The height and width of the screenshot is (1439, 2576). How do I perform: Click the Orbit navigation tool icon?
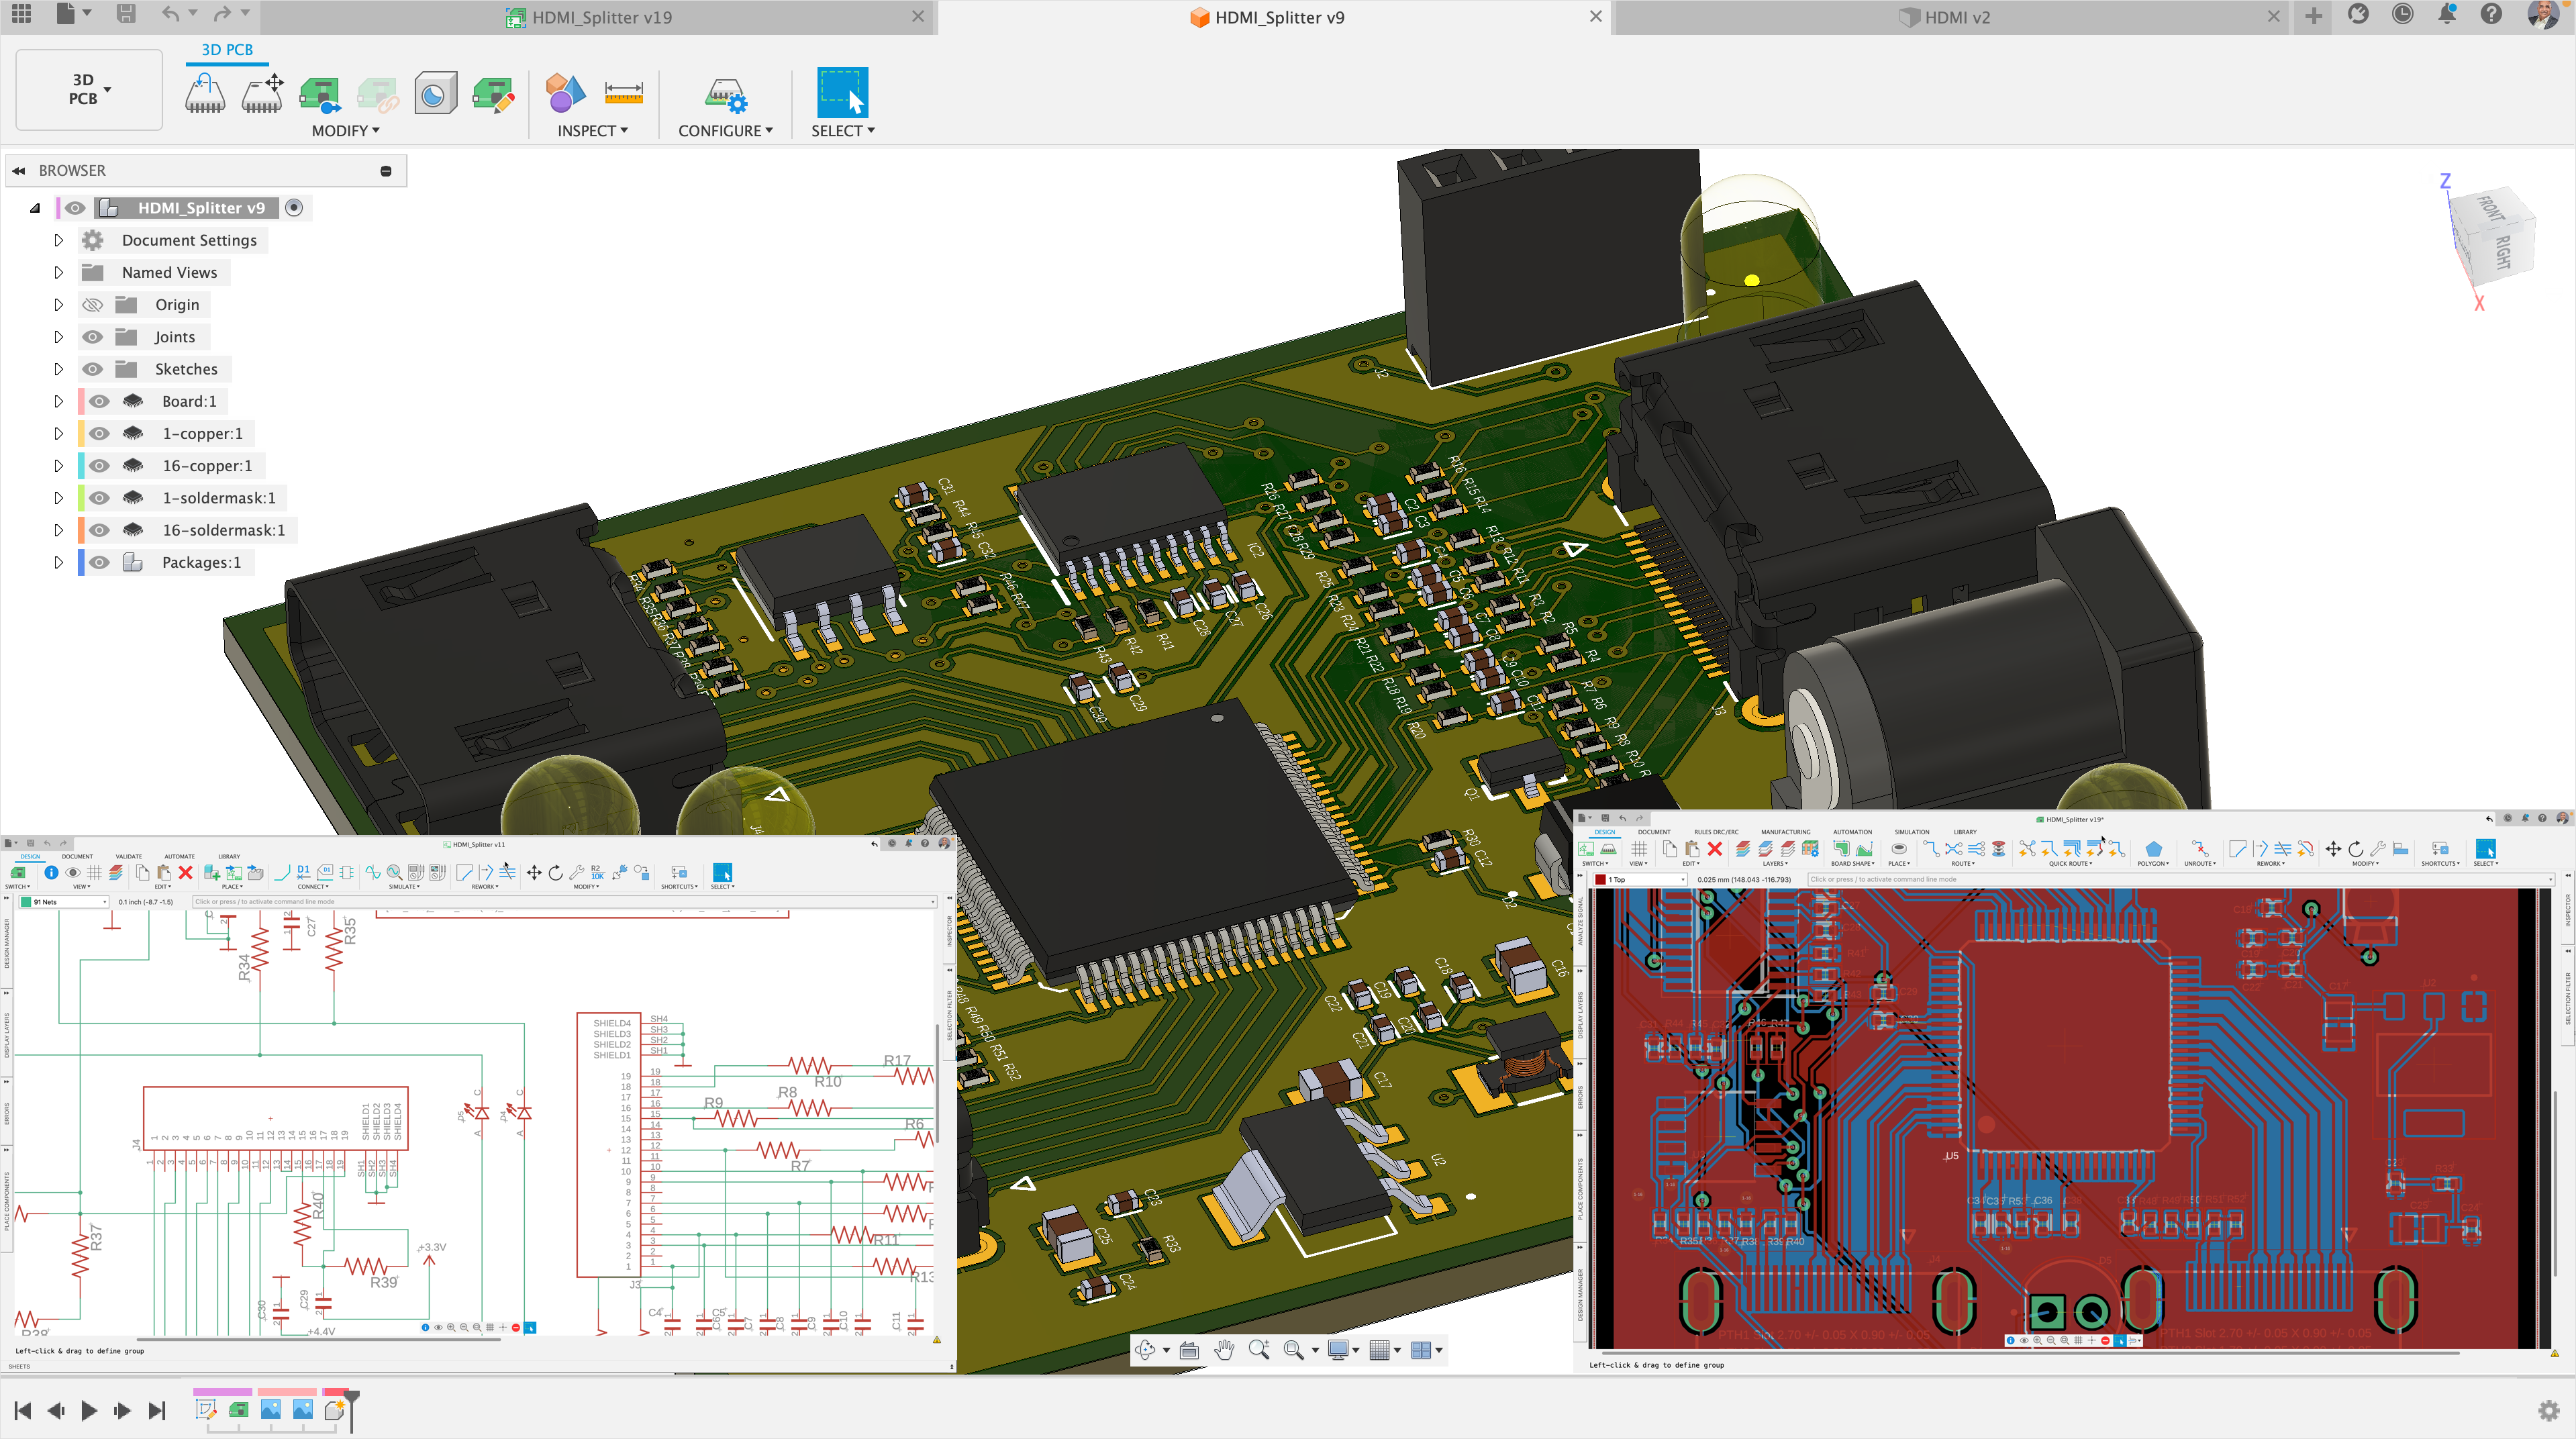[x=1145, y=1350]
